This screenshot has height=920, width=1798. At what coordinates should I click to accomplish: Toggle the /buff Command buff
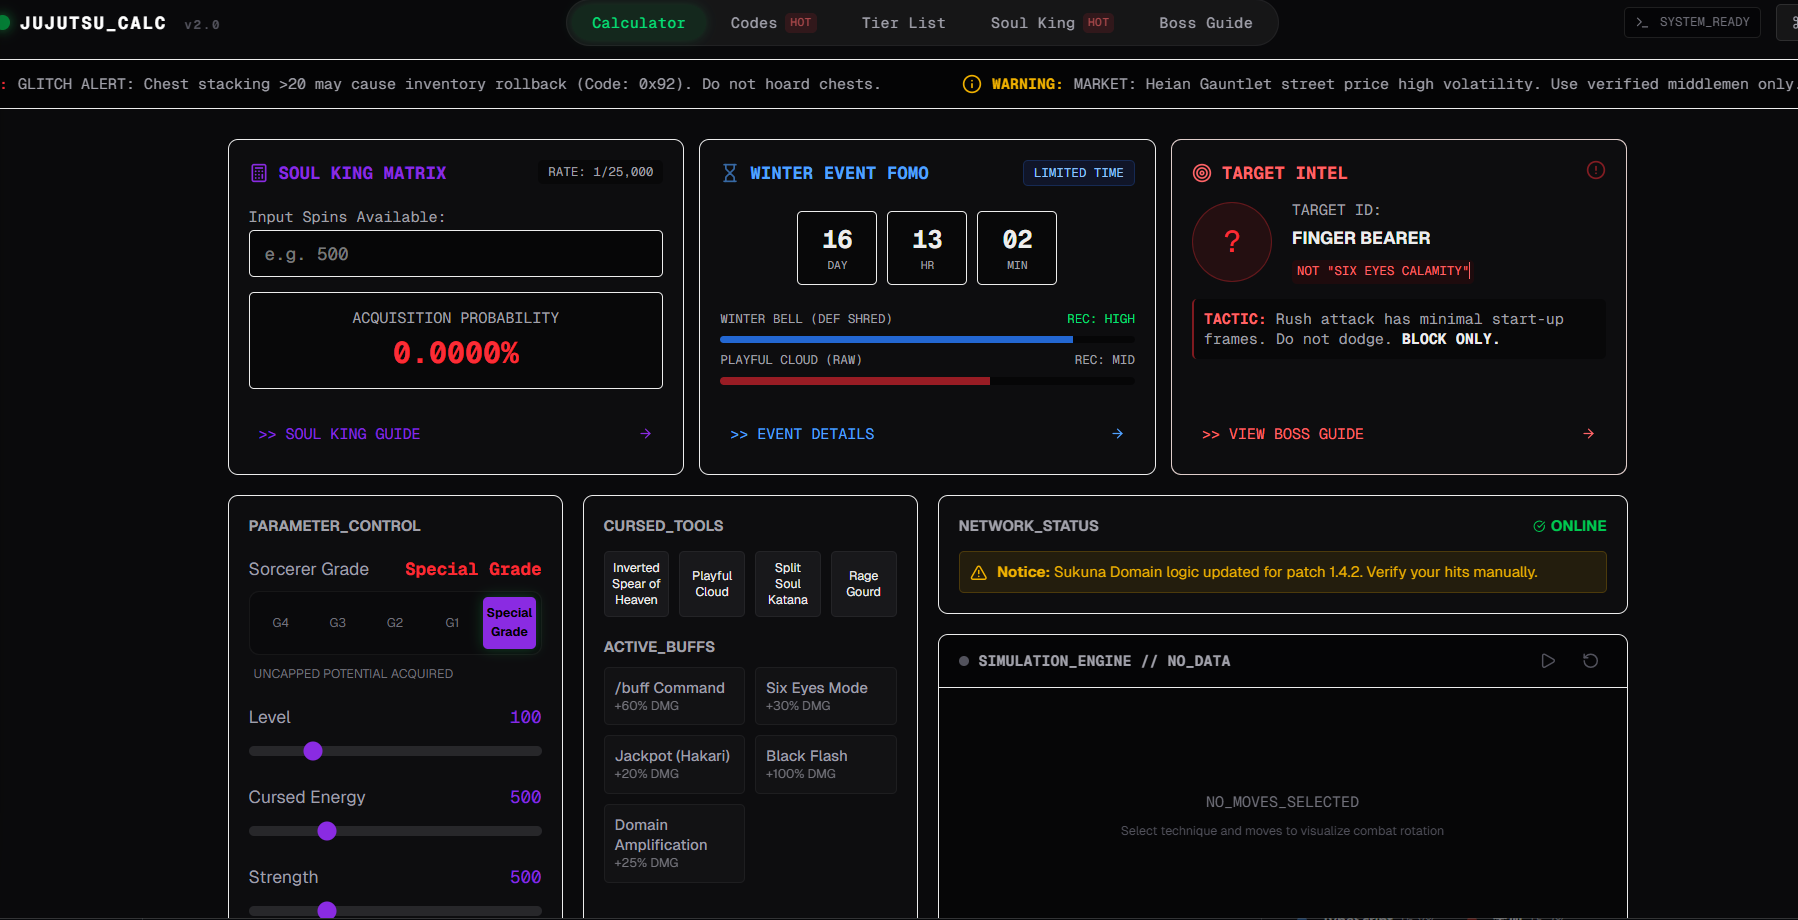coord(674,696)
